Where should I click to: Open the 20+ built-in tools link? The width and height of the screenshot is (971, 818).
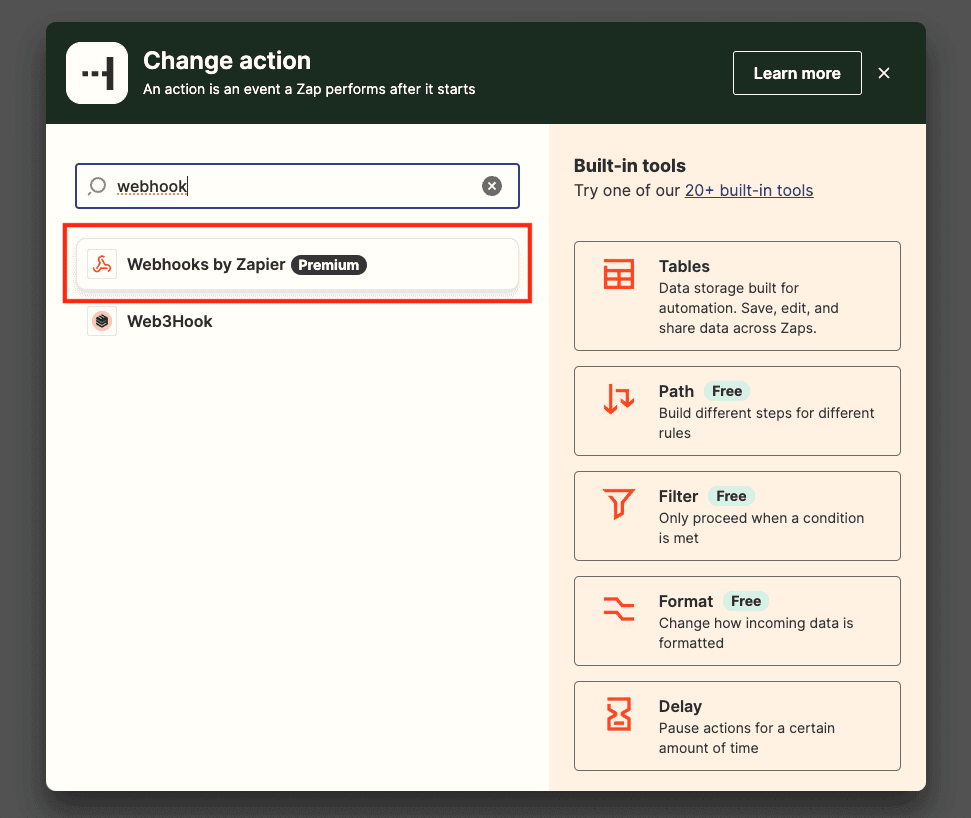point(749,191)
